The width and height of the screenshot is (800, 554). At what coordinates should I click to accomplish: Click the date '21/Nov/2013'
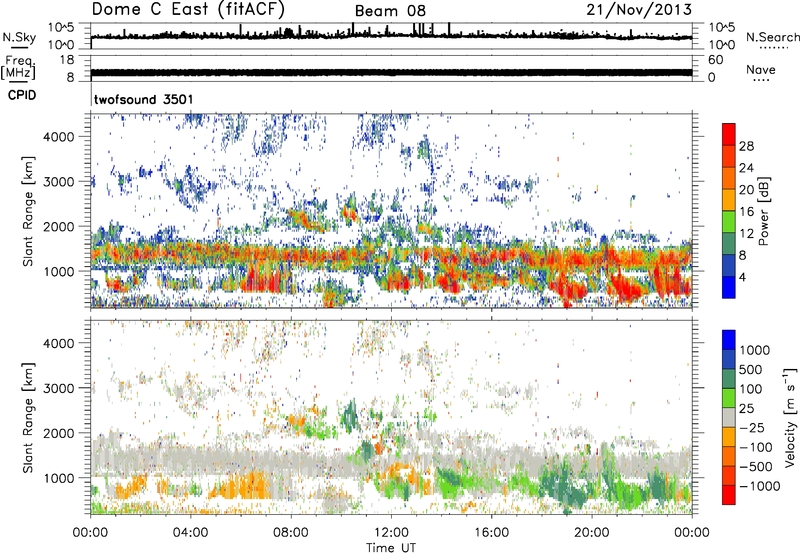pos(639,9)
